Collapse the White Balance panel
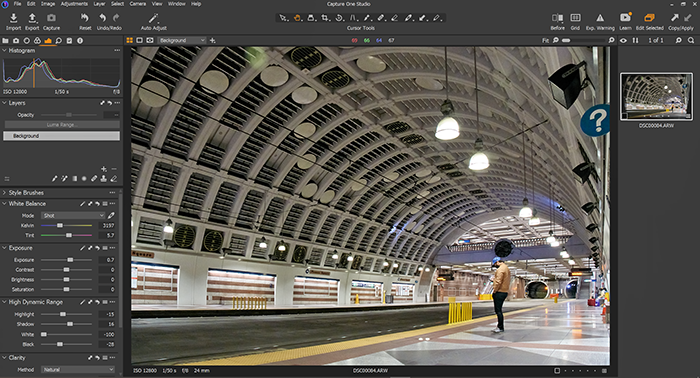 coord(4,204)
